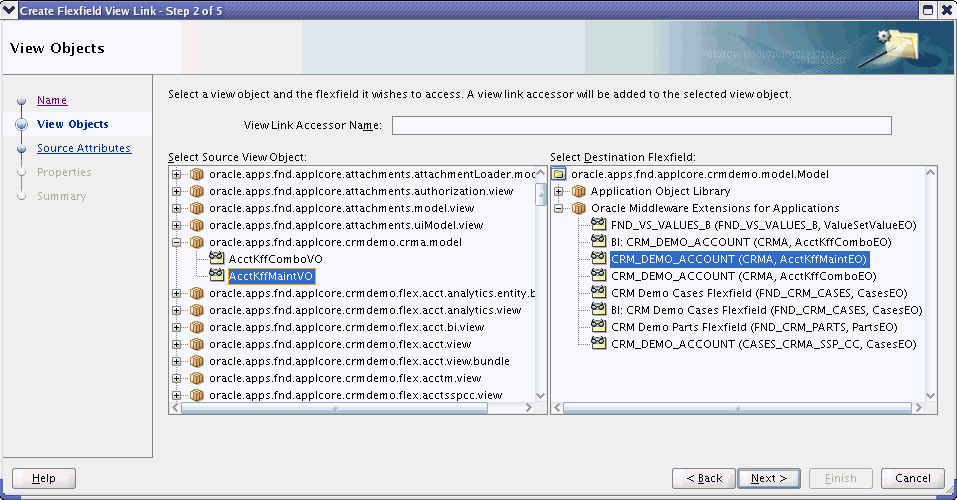Image resolution: width=957 pixels, height=500 pixels.
Task: Click the crmdemo.model.Model folder icon
Action: (559, 175)
